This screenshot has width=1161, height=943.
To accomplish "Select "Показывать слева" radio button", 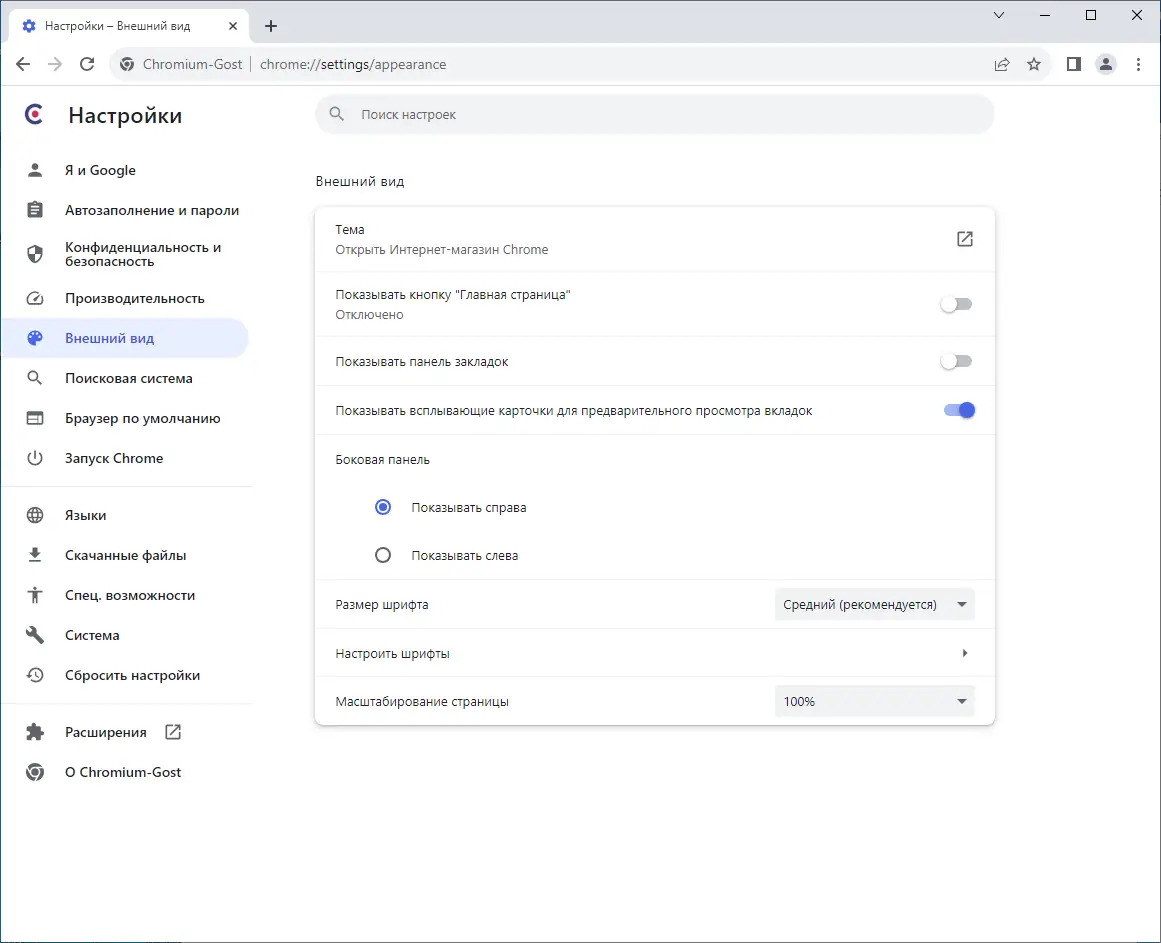I will pyautogui.click(x=383, y=555).
